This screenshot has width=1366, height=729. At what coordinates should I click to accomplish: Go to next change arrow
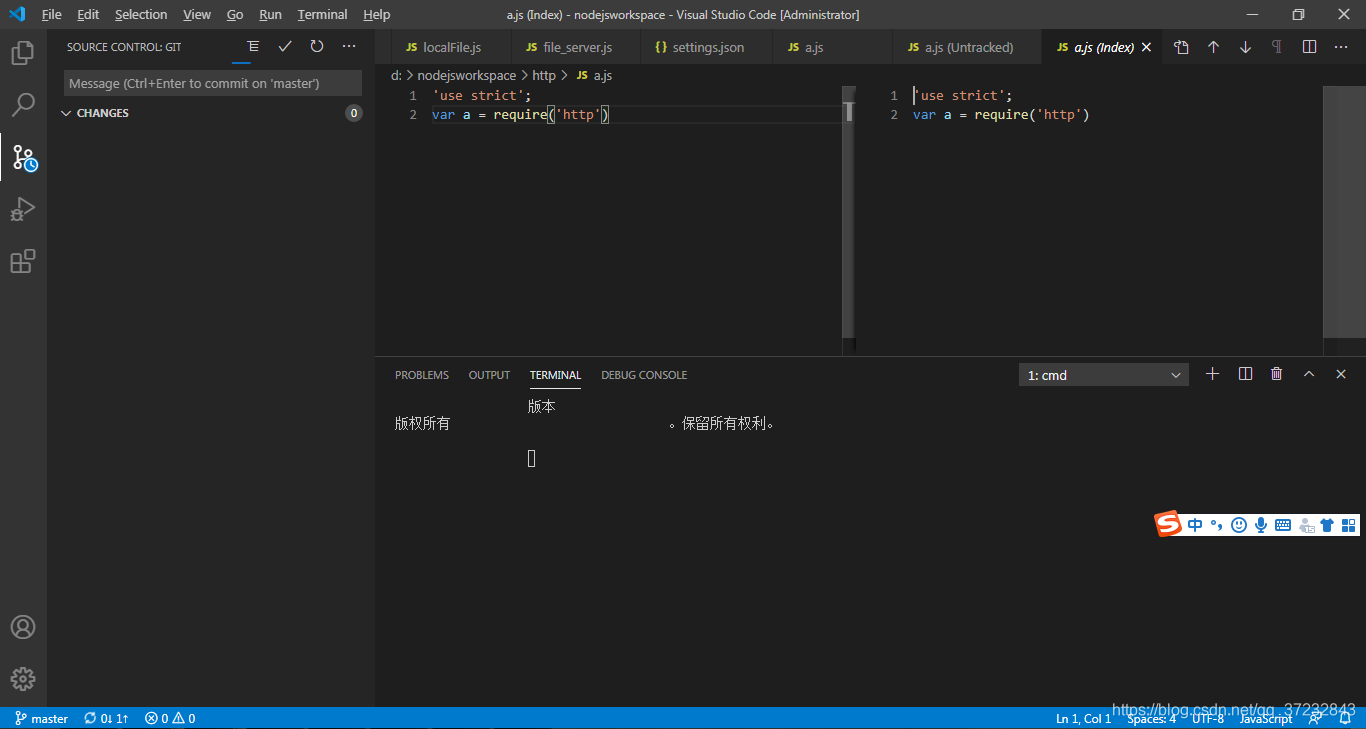(1245, 47)
